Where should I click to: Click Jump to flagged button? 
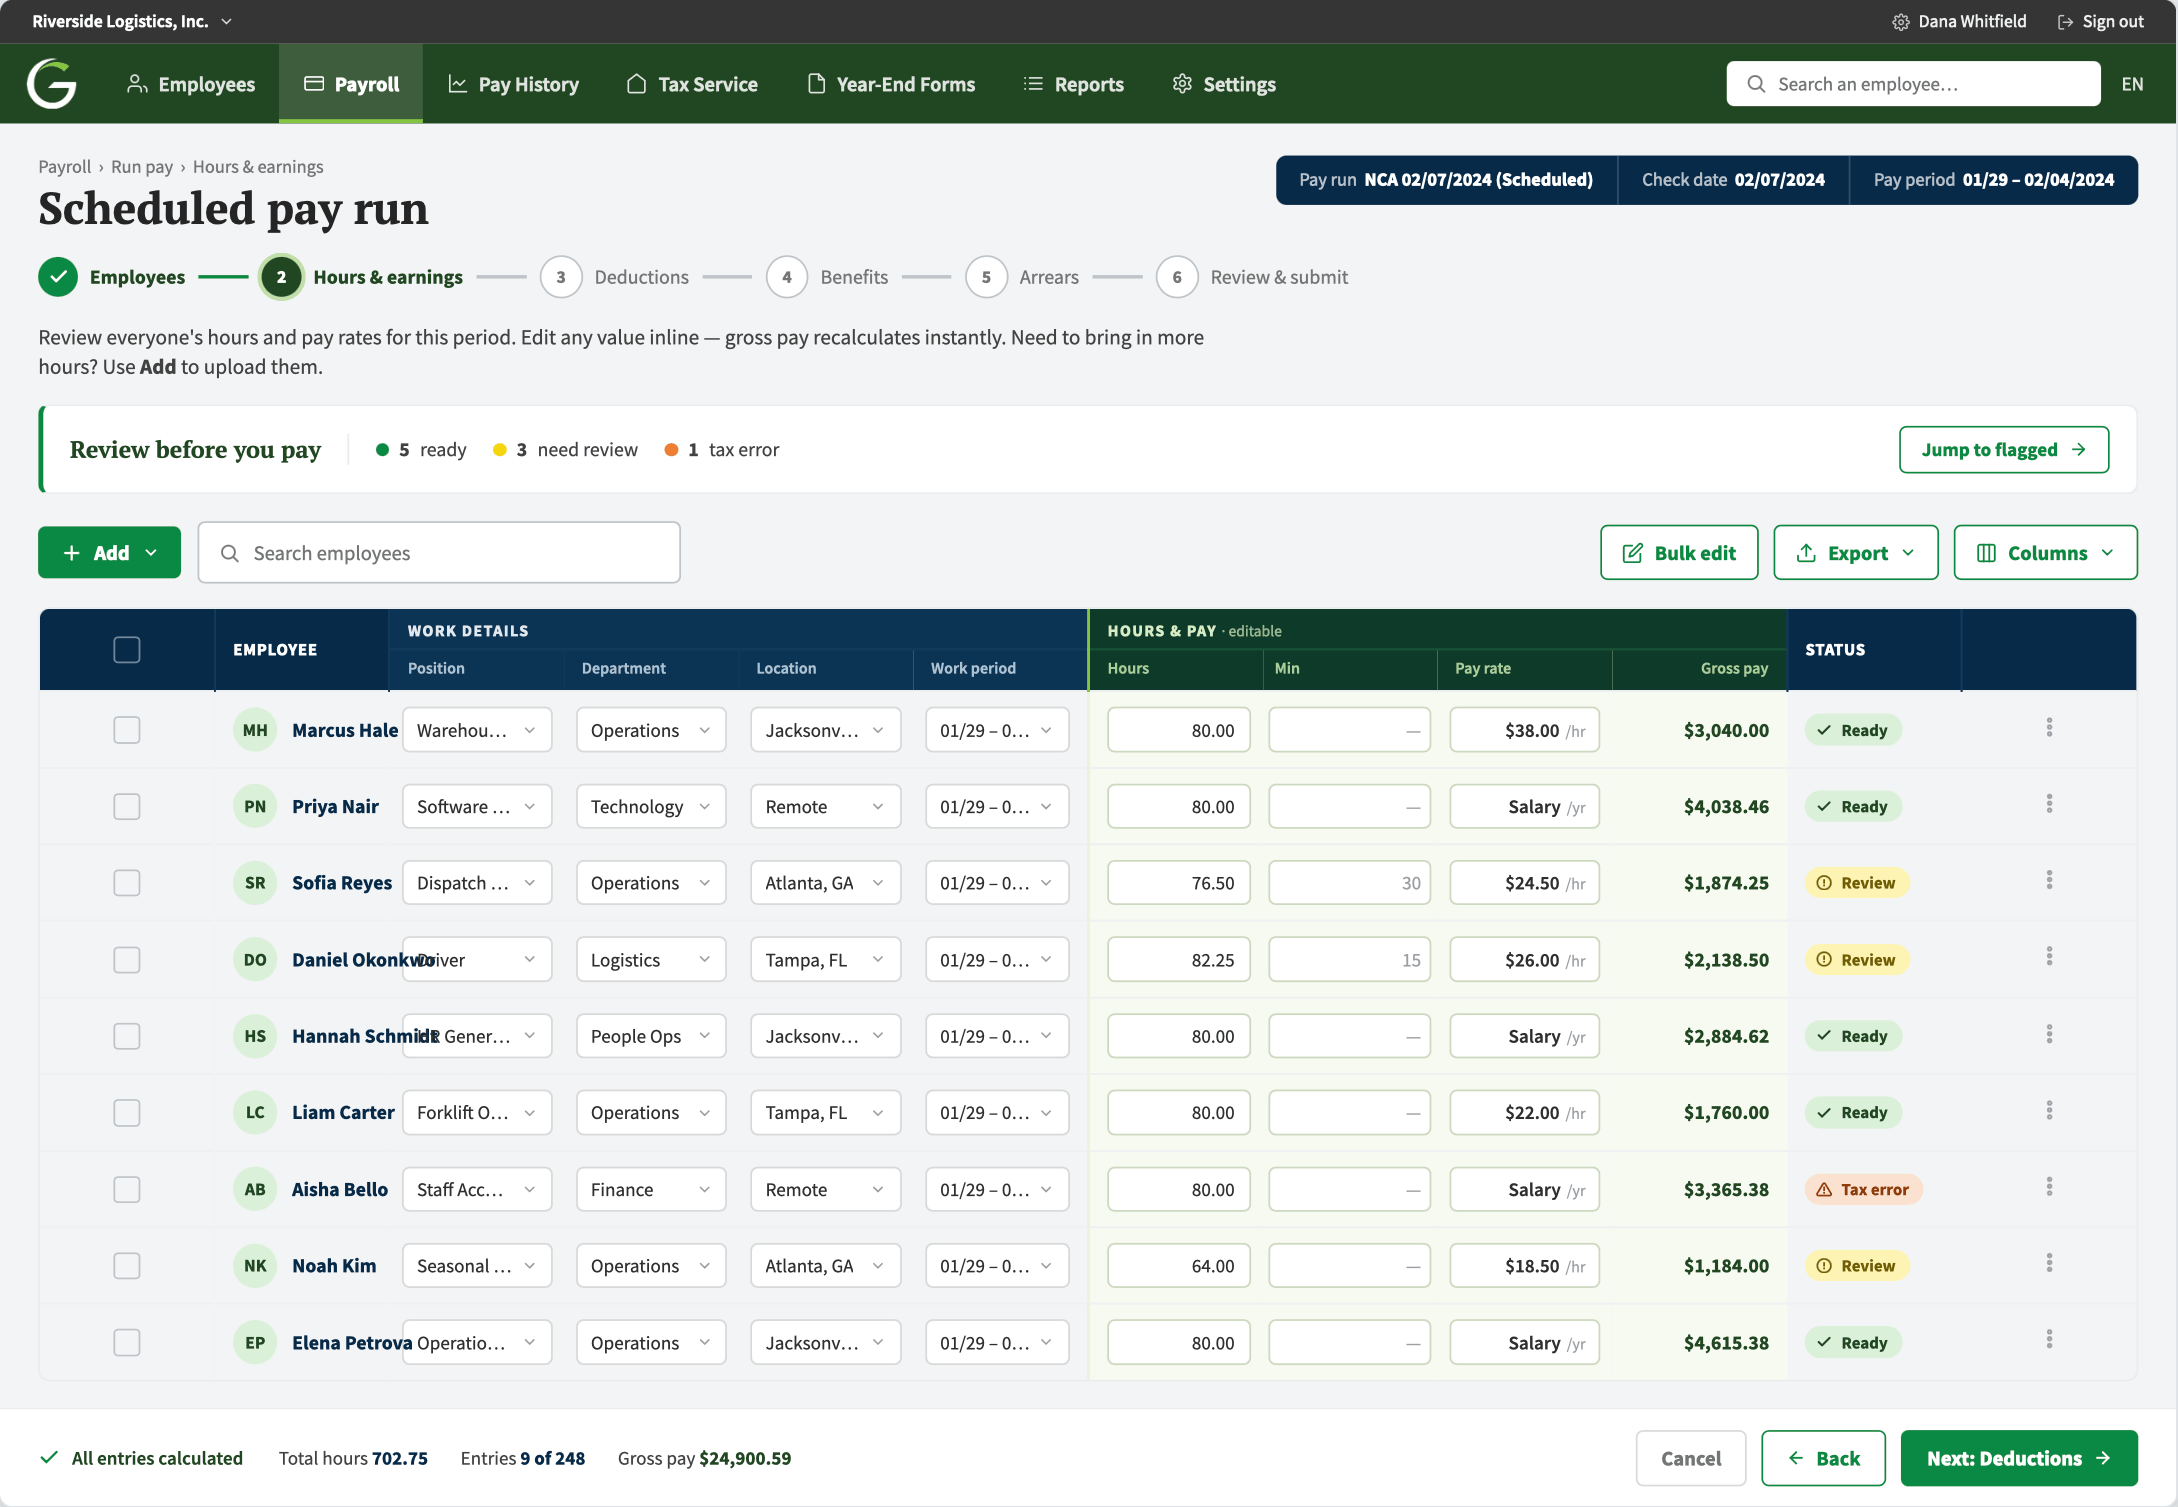(2004, 450)
